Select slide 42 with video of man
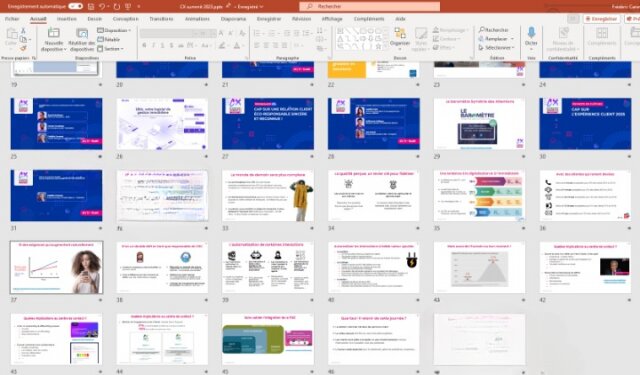640x375 pixels. point(585,267)
